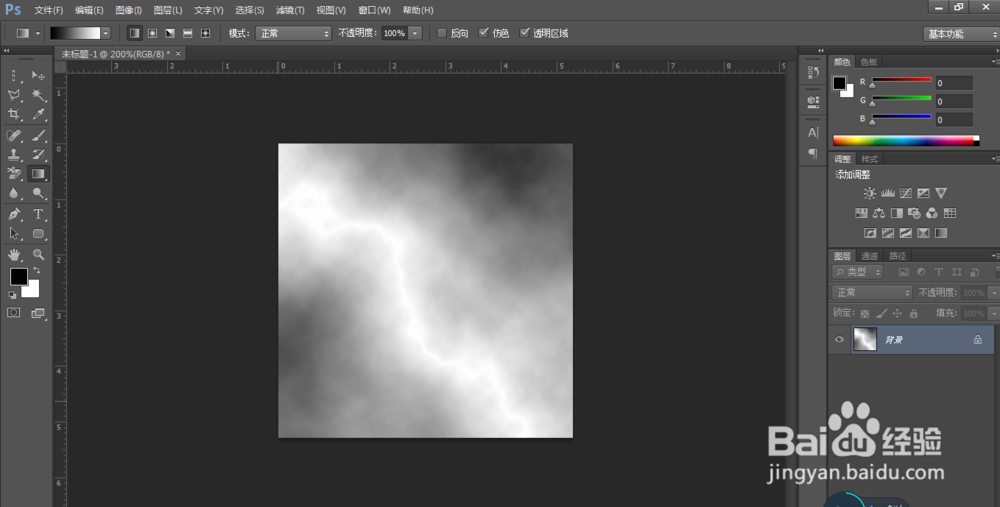Reset default foreground and background colors
Image resolution: width=1000 pixels, height=507 pixels.
click(x=12, y=295)
